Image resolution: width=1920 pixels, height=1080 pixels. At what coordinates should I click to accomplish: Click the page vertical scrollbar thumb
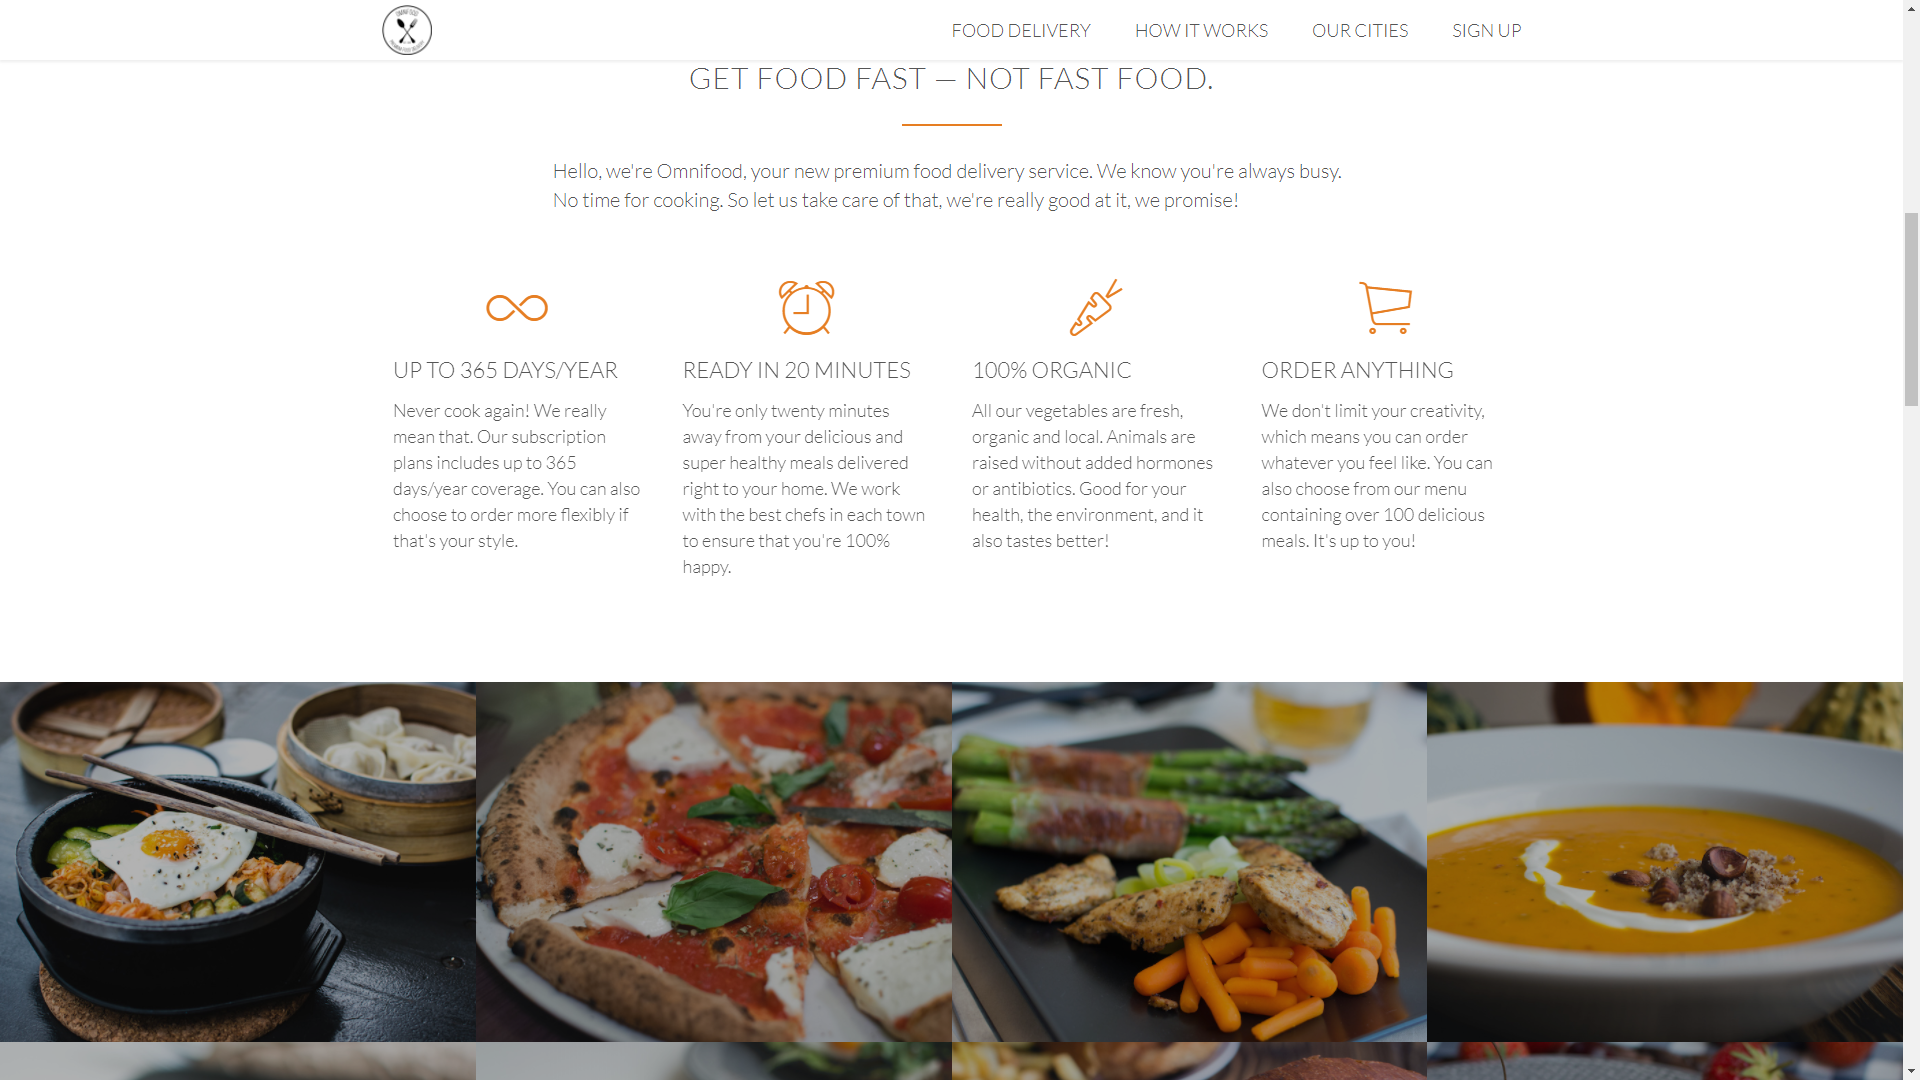[x=1911, y=309]
